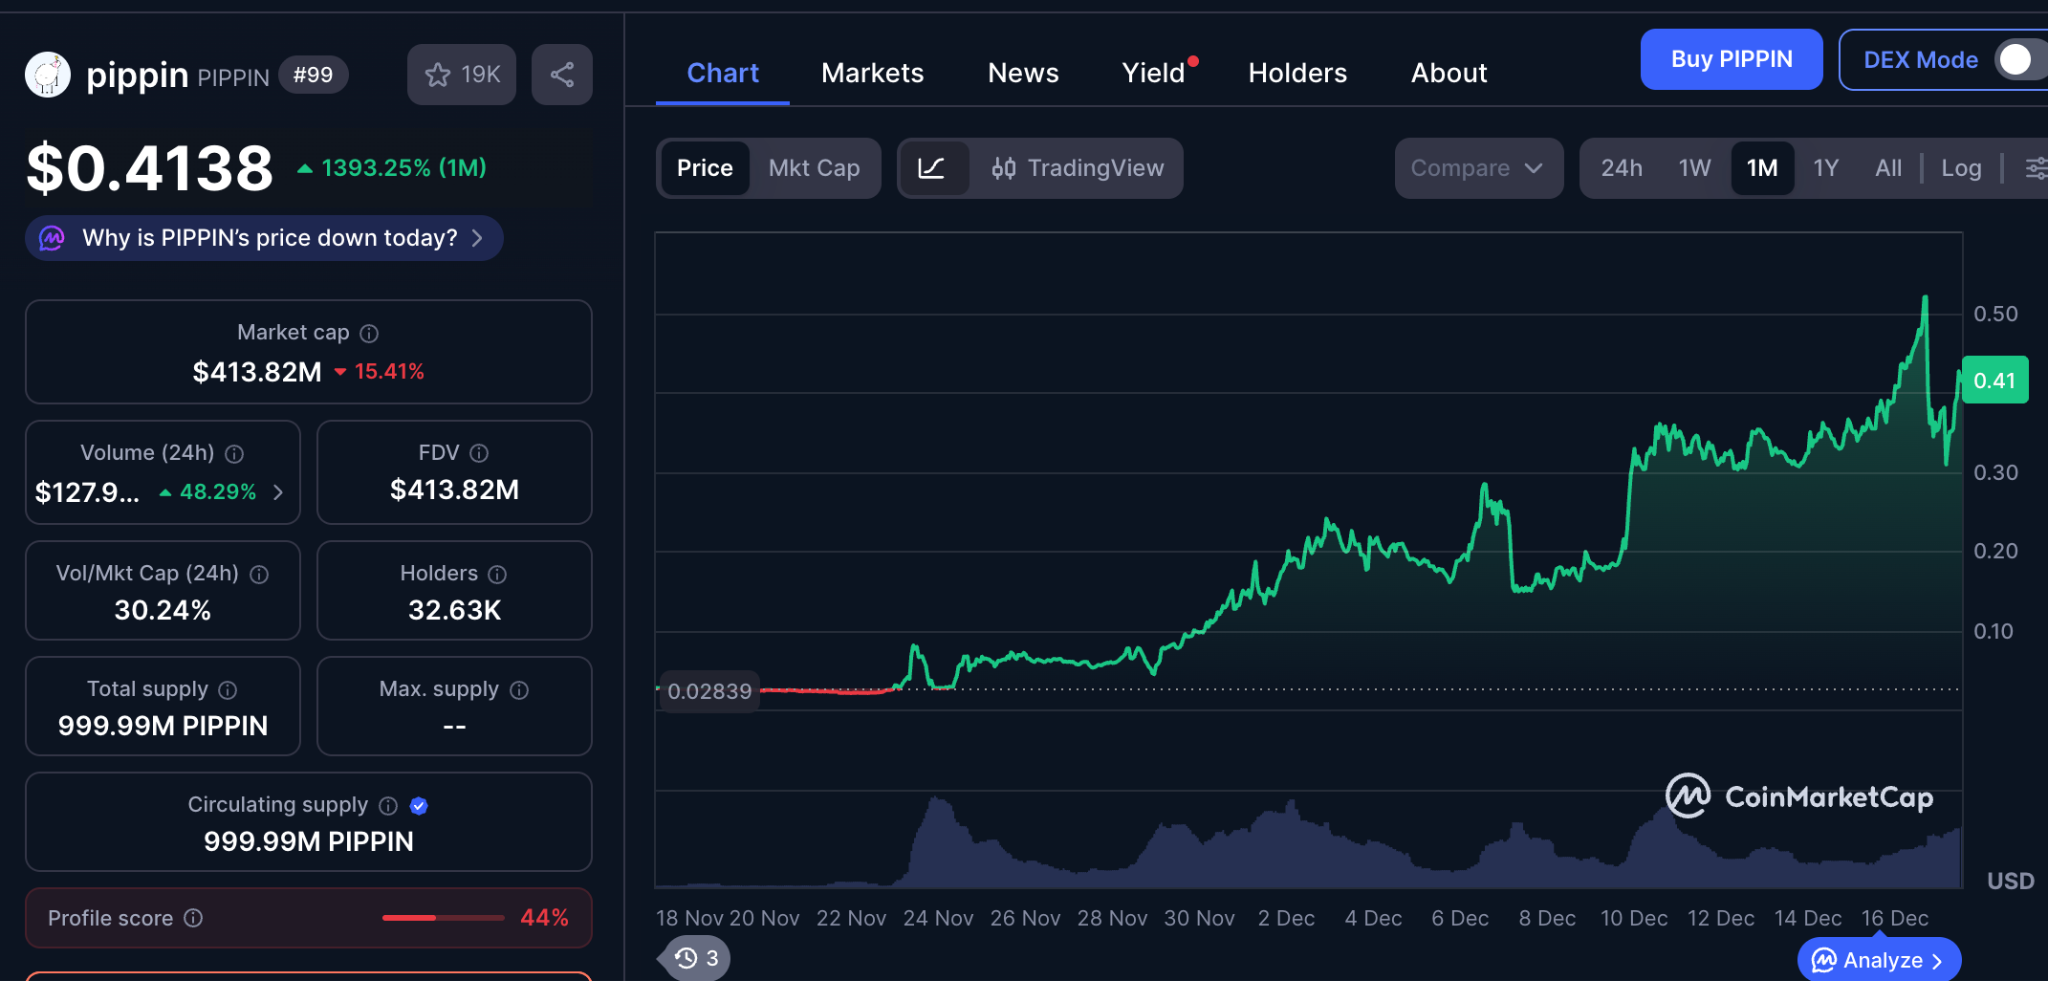Click the history events badge icon
The image size is (2048, 981).
point(696,958)
